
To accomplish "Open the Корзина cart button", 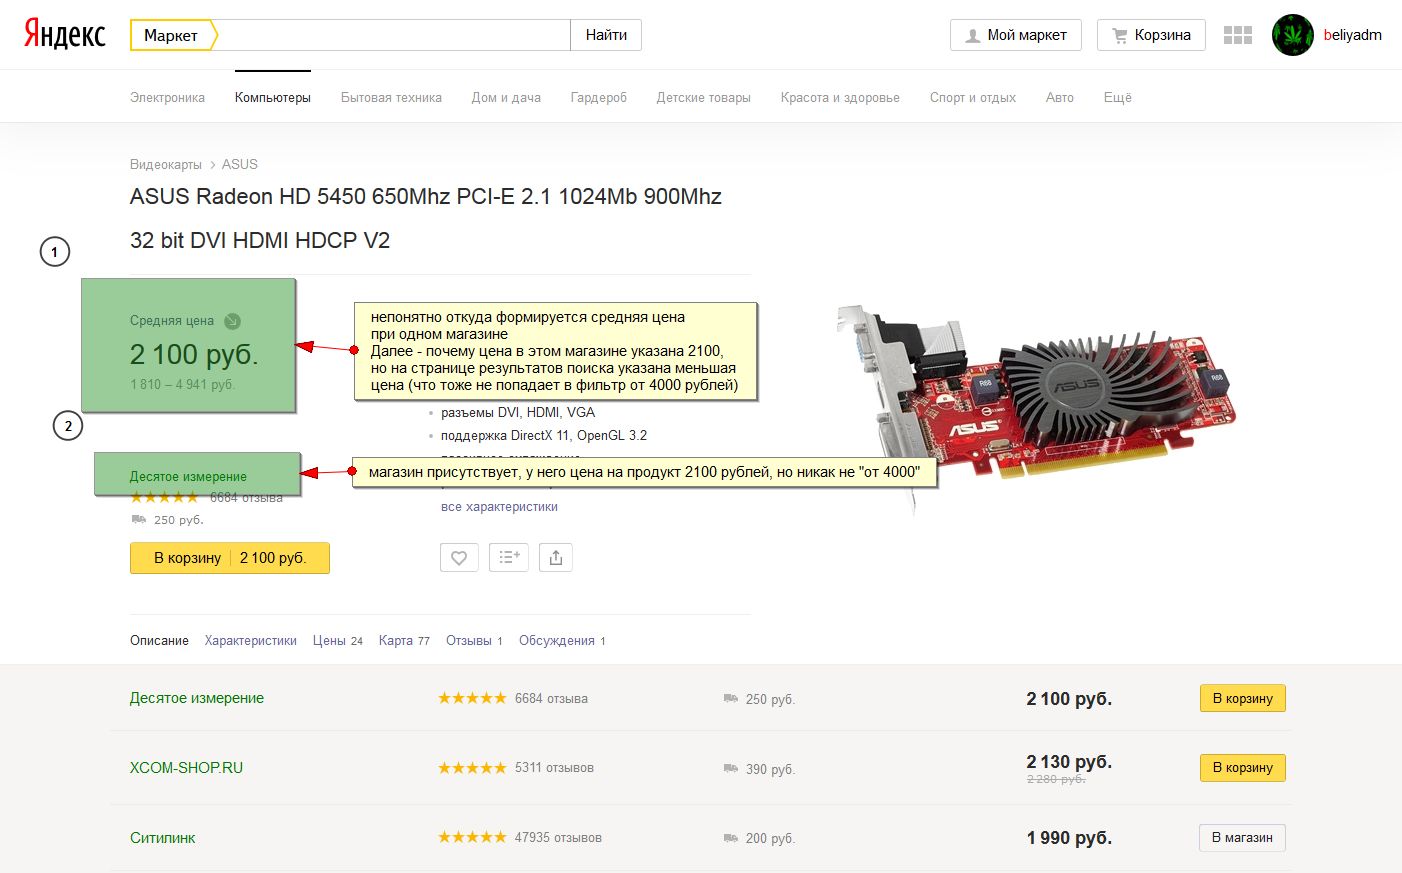I will coord(1151,35).
